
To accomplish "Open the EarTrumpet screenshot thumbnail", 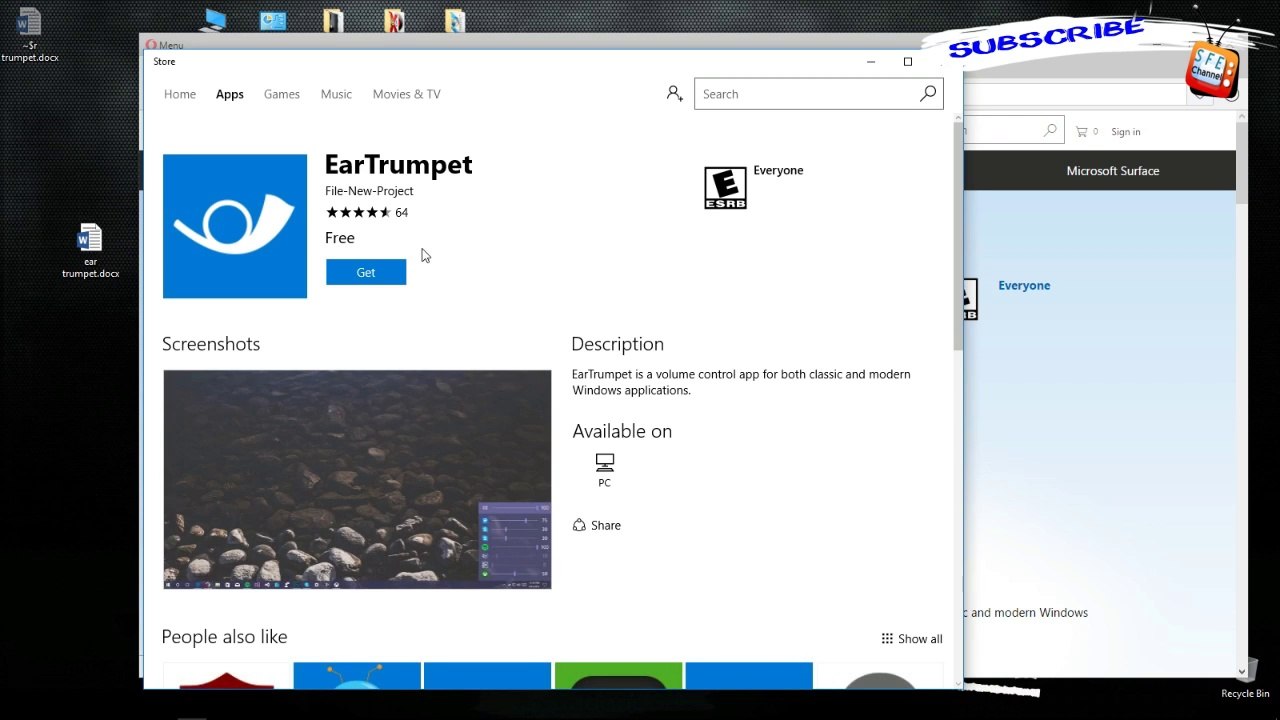I will point(357,480).
